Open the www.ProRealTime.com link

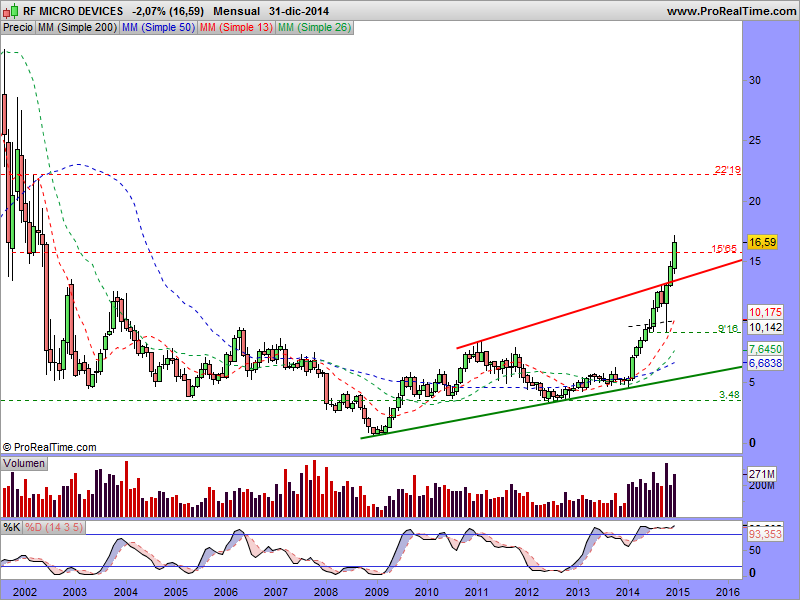tap(729, 10)
